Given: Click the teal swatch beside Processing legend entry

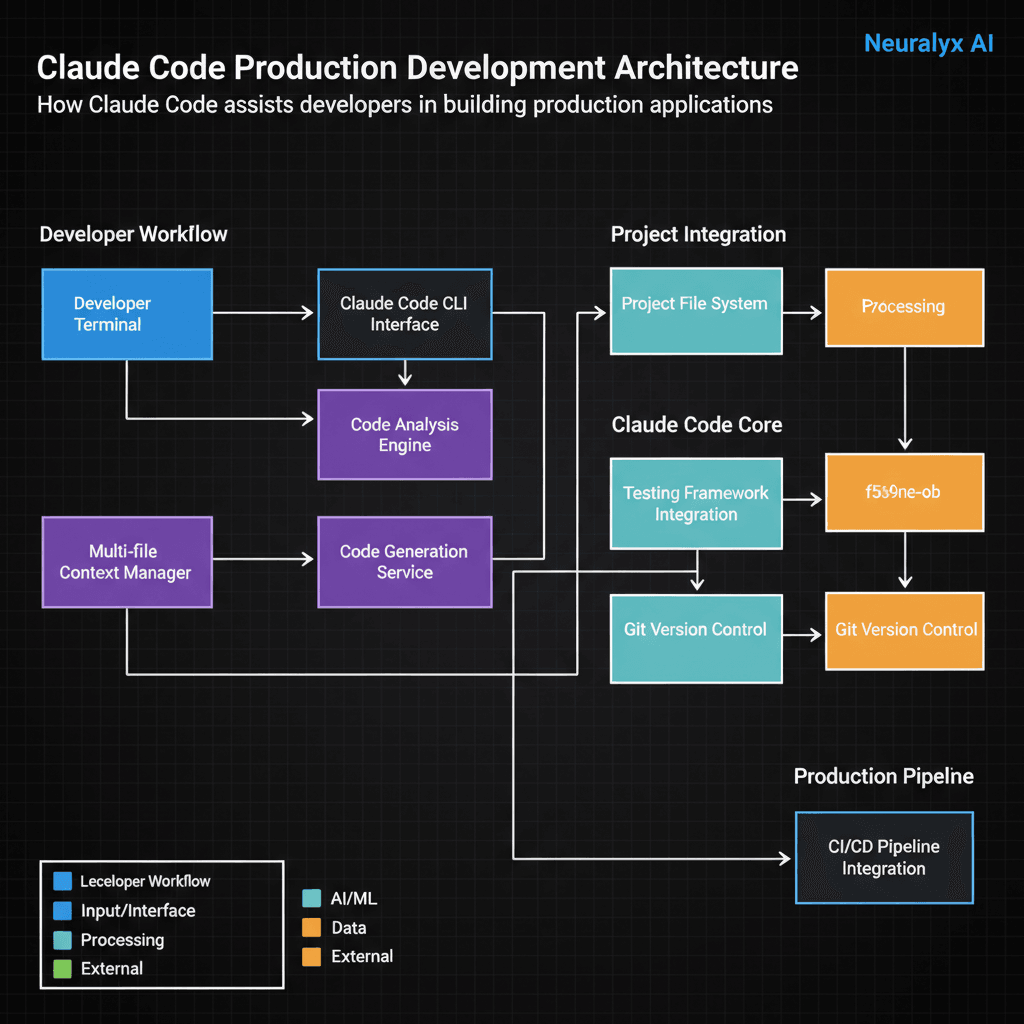Looking at the screenshot, I should [63, 940].
